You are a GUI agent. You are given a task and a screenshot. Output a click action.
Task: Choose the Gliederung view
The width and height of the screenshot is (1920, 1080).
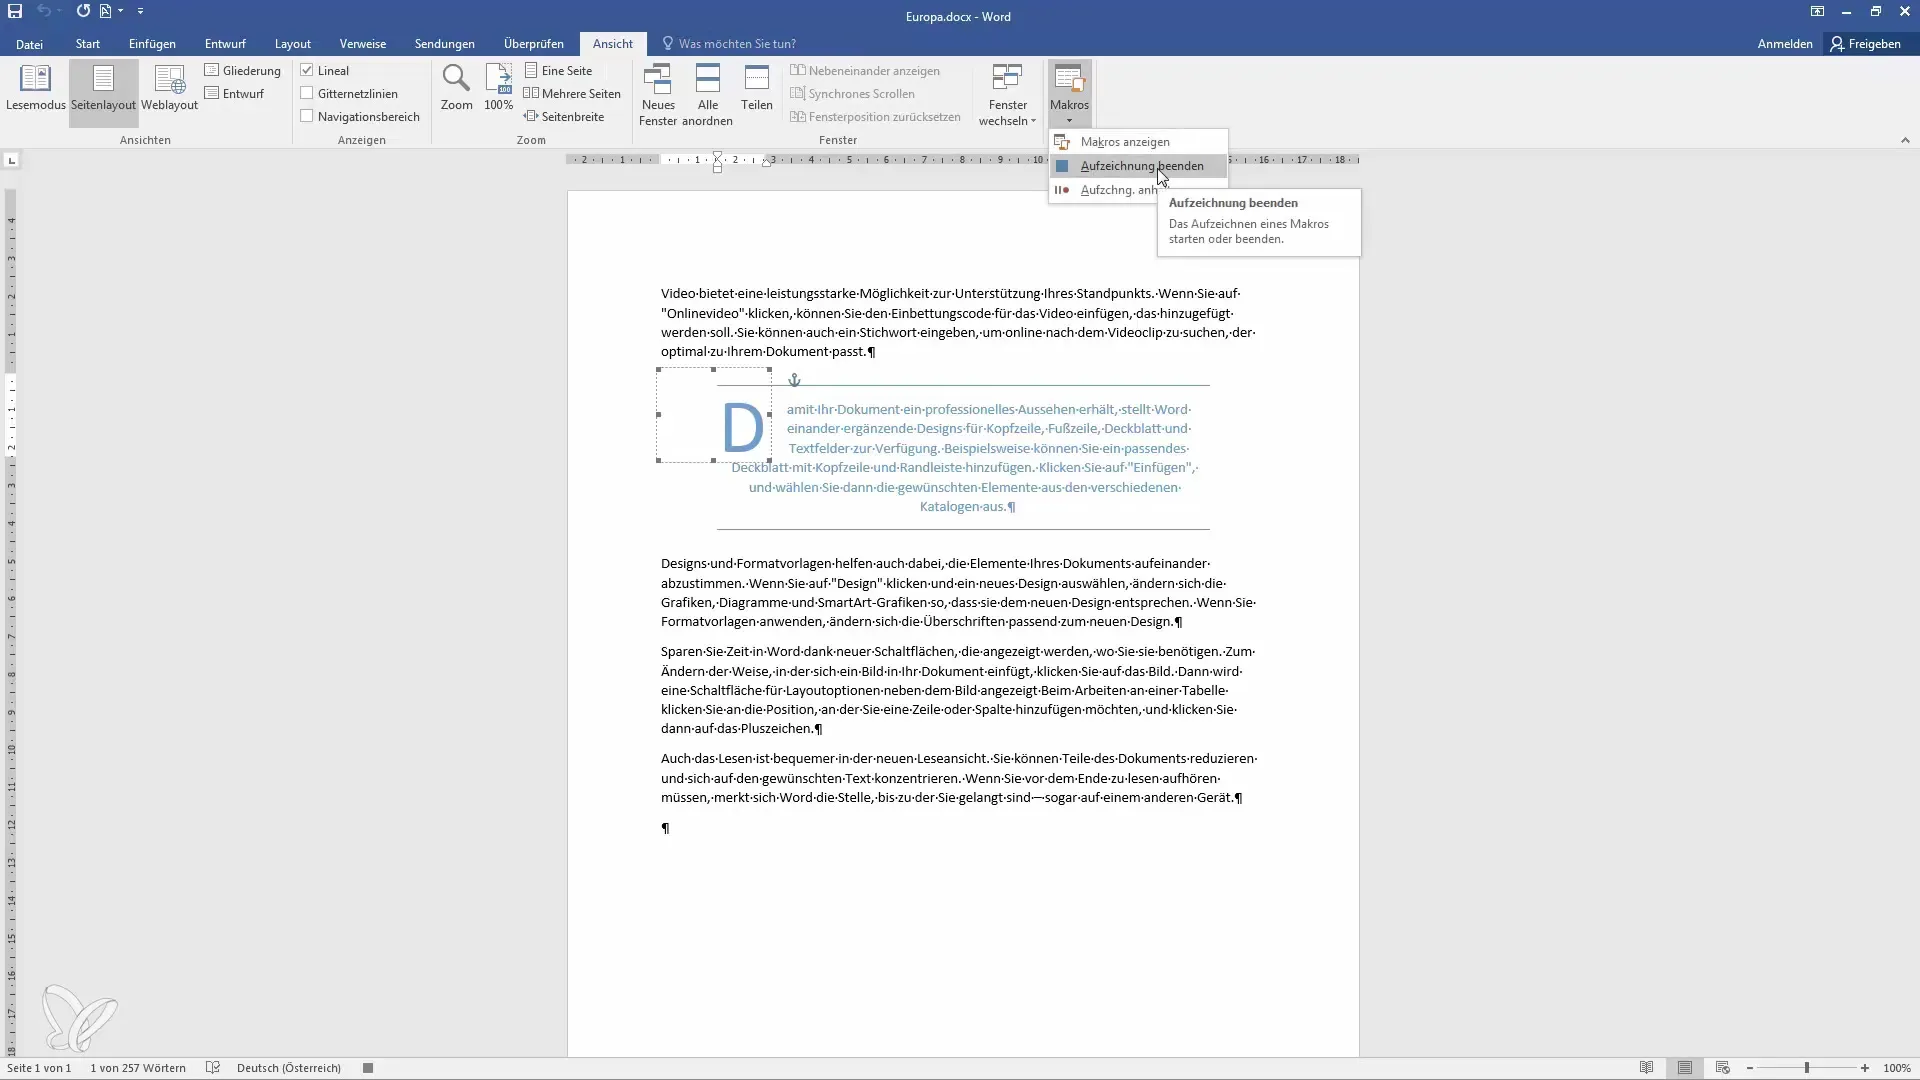pyautogui.click(x=242, y=71)
